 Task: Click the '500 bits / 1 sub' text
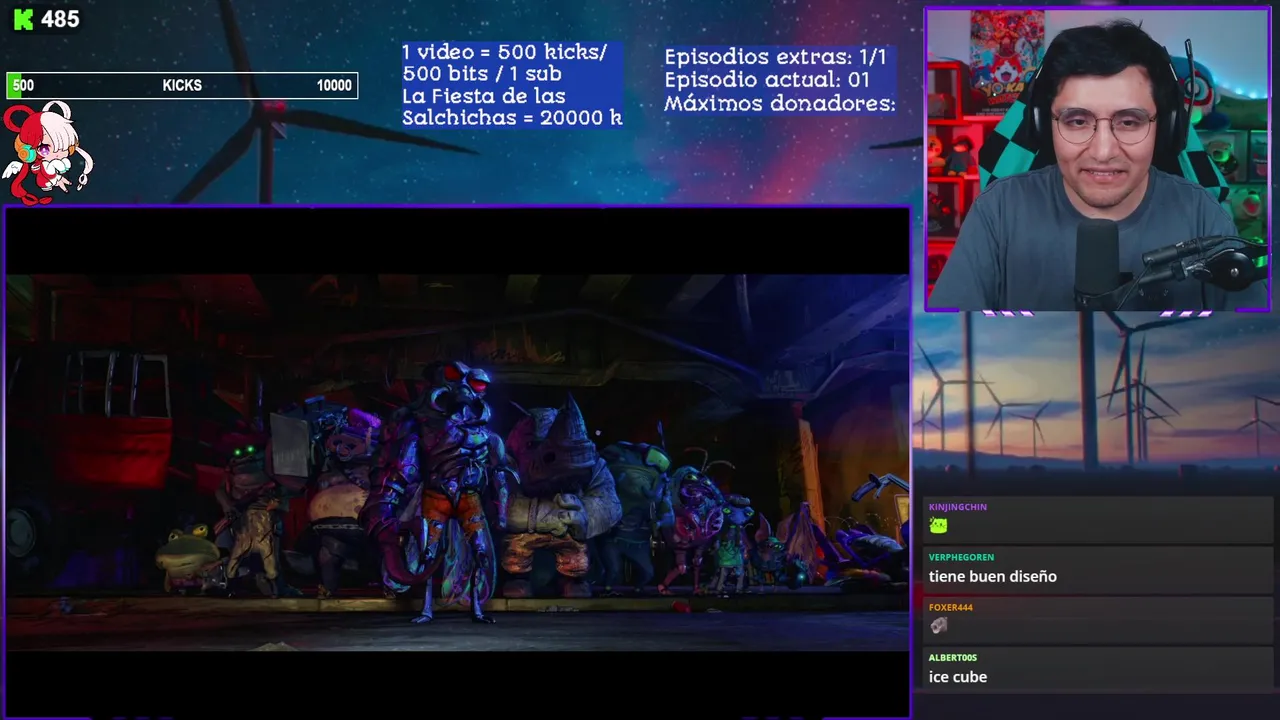tap(482, 74)
